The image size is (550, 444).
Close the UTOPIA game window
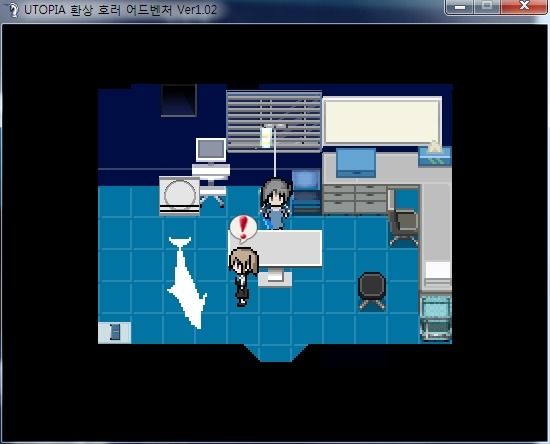524,7
